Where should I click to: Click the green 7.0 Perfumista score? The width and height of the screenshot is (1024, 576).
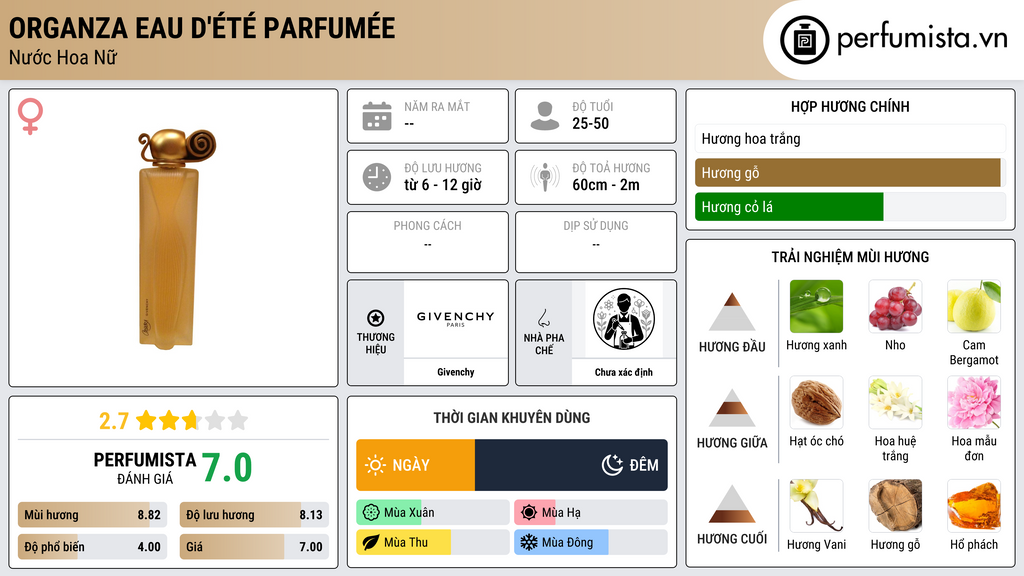click(x=227, y=468)
